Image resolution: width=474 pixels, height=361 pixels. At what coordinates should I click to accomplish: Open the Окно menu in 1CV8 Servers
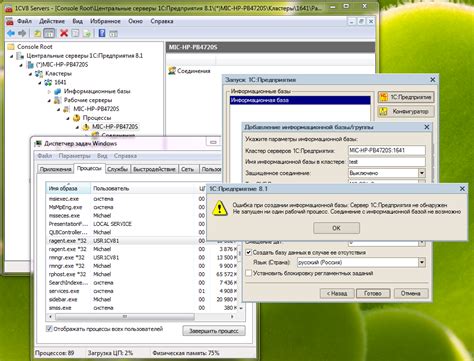click(135, 21)
